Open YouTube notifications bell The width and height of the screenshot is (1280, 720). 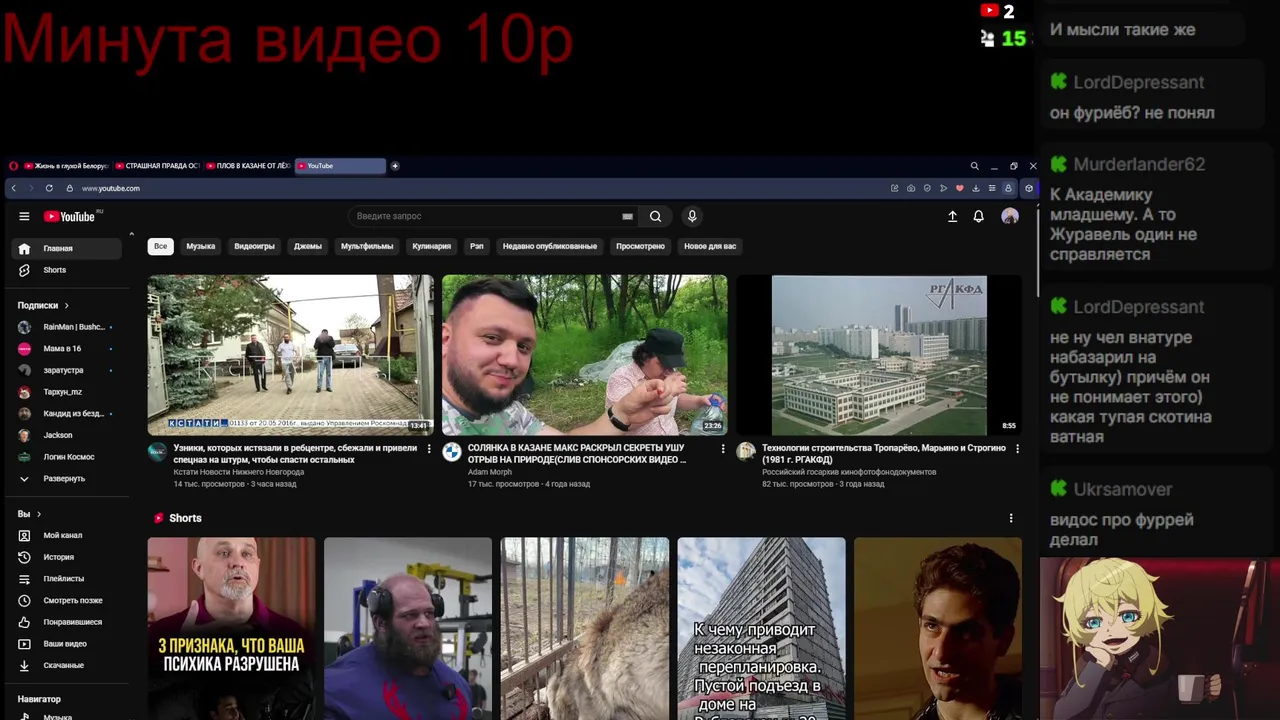[979, 216]
